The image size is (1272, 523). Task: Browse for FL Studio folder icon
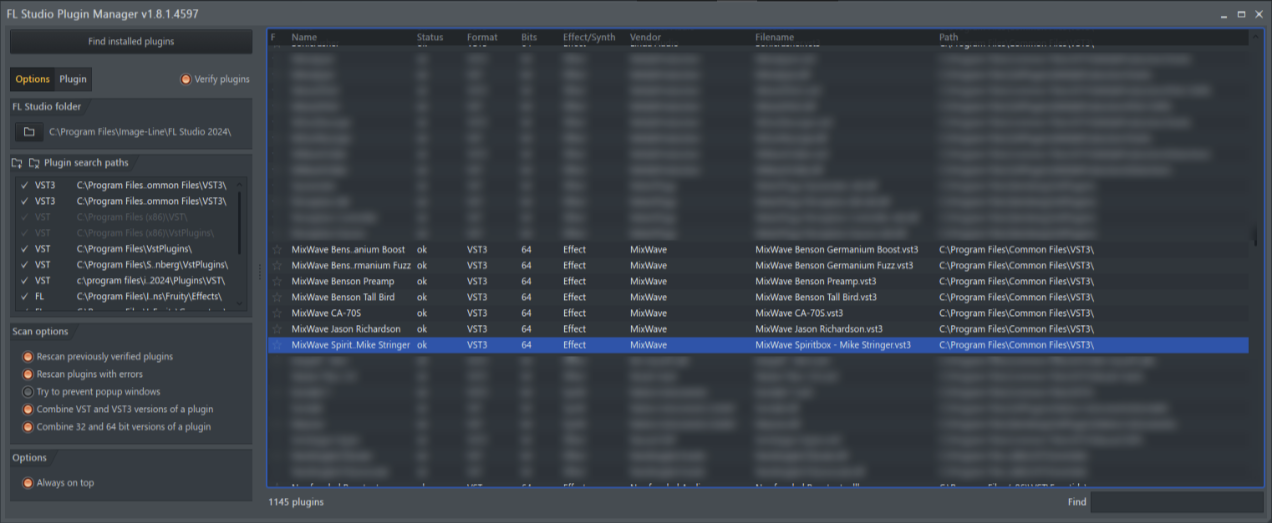click(29, 132)
